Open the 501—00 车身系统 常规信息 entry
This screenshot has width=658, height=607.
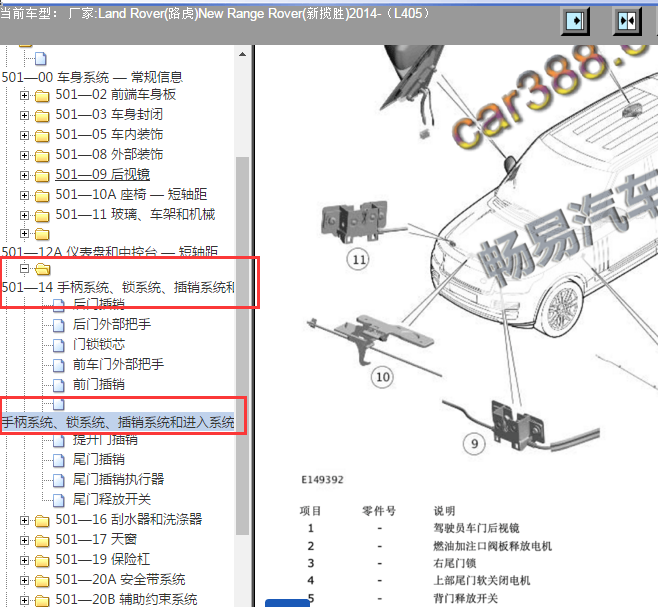tap(92, 77)
